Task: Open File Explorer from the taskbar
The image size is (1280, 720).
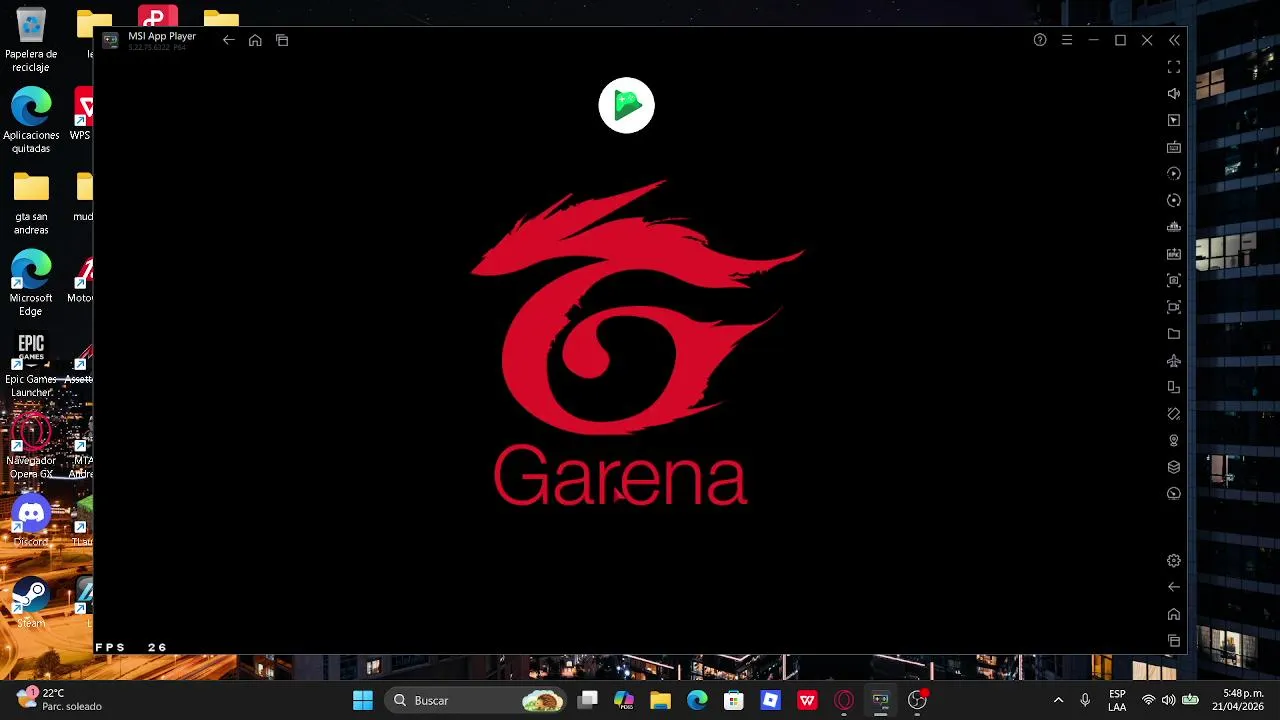Action: pos(660,700)
